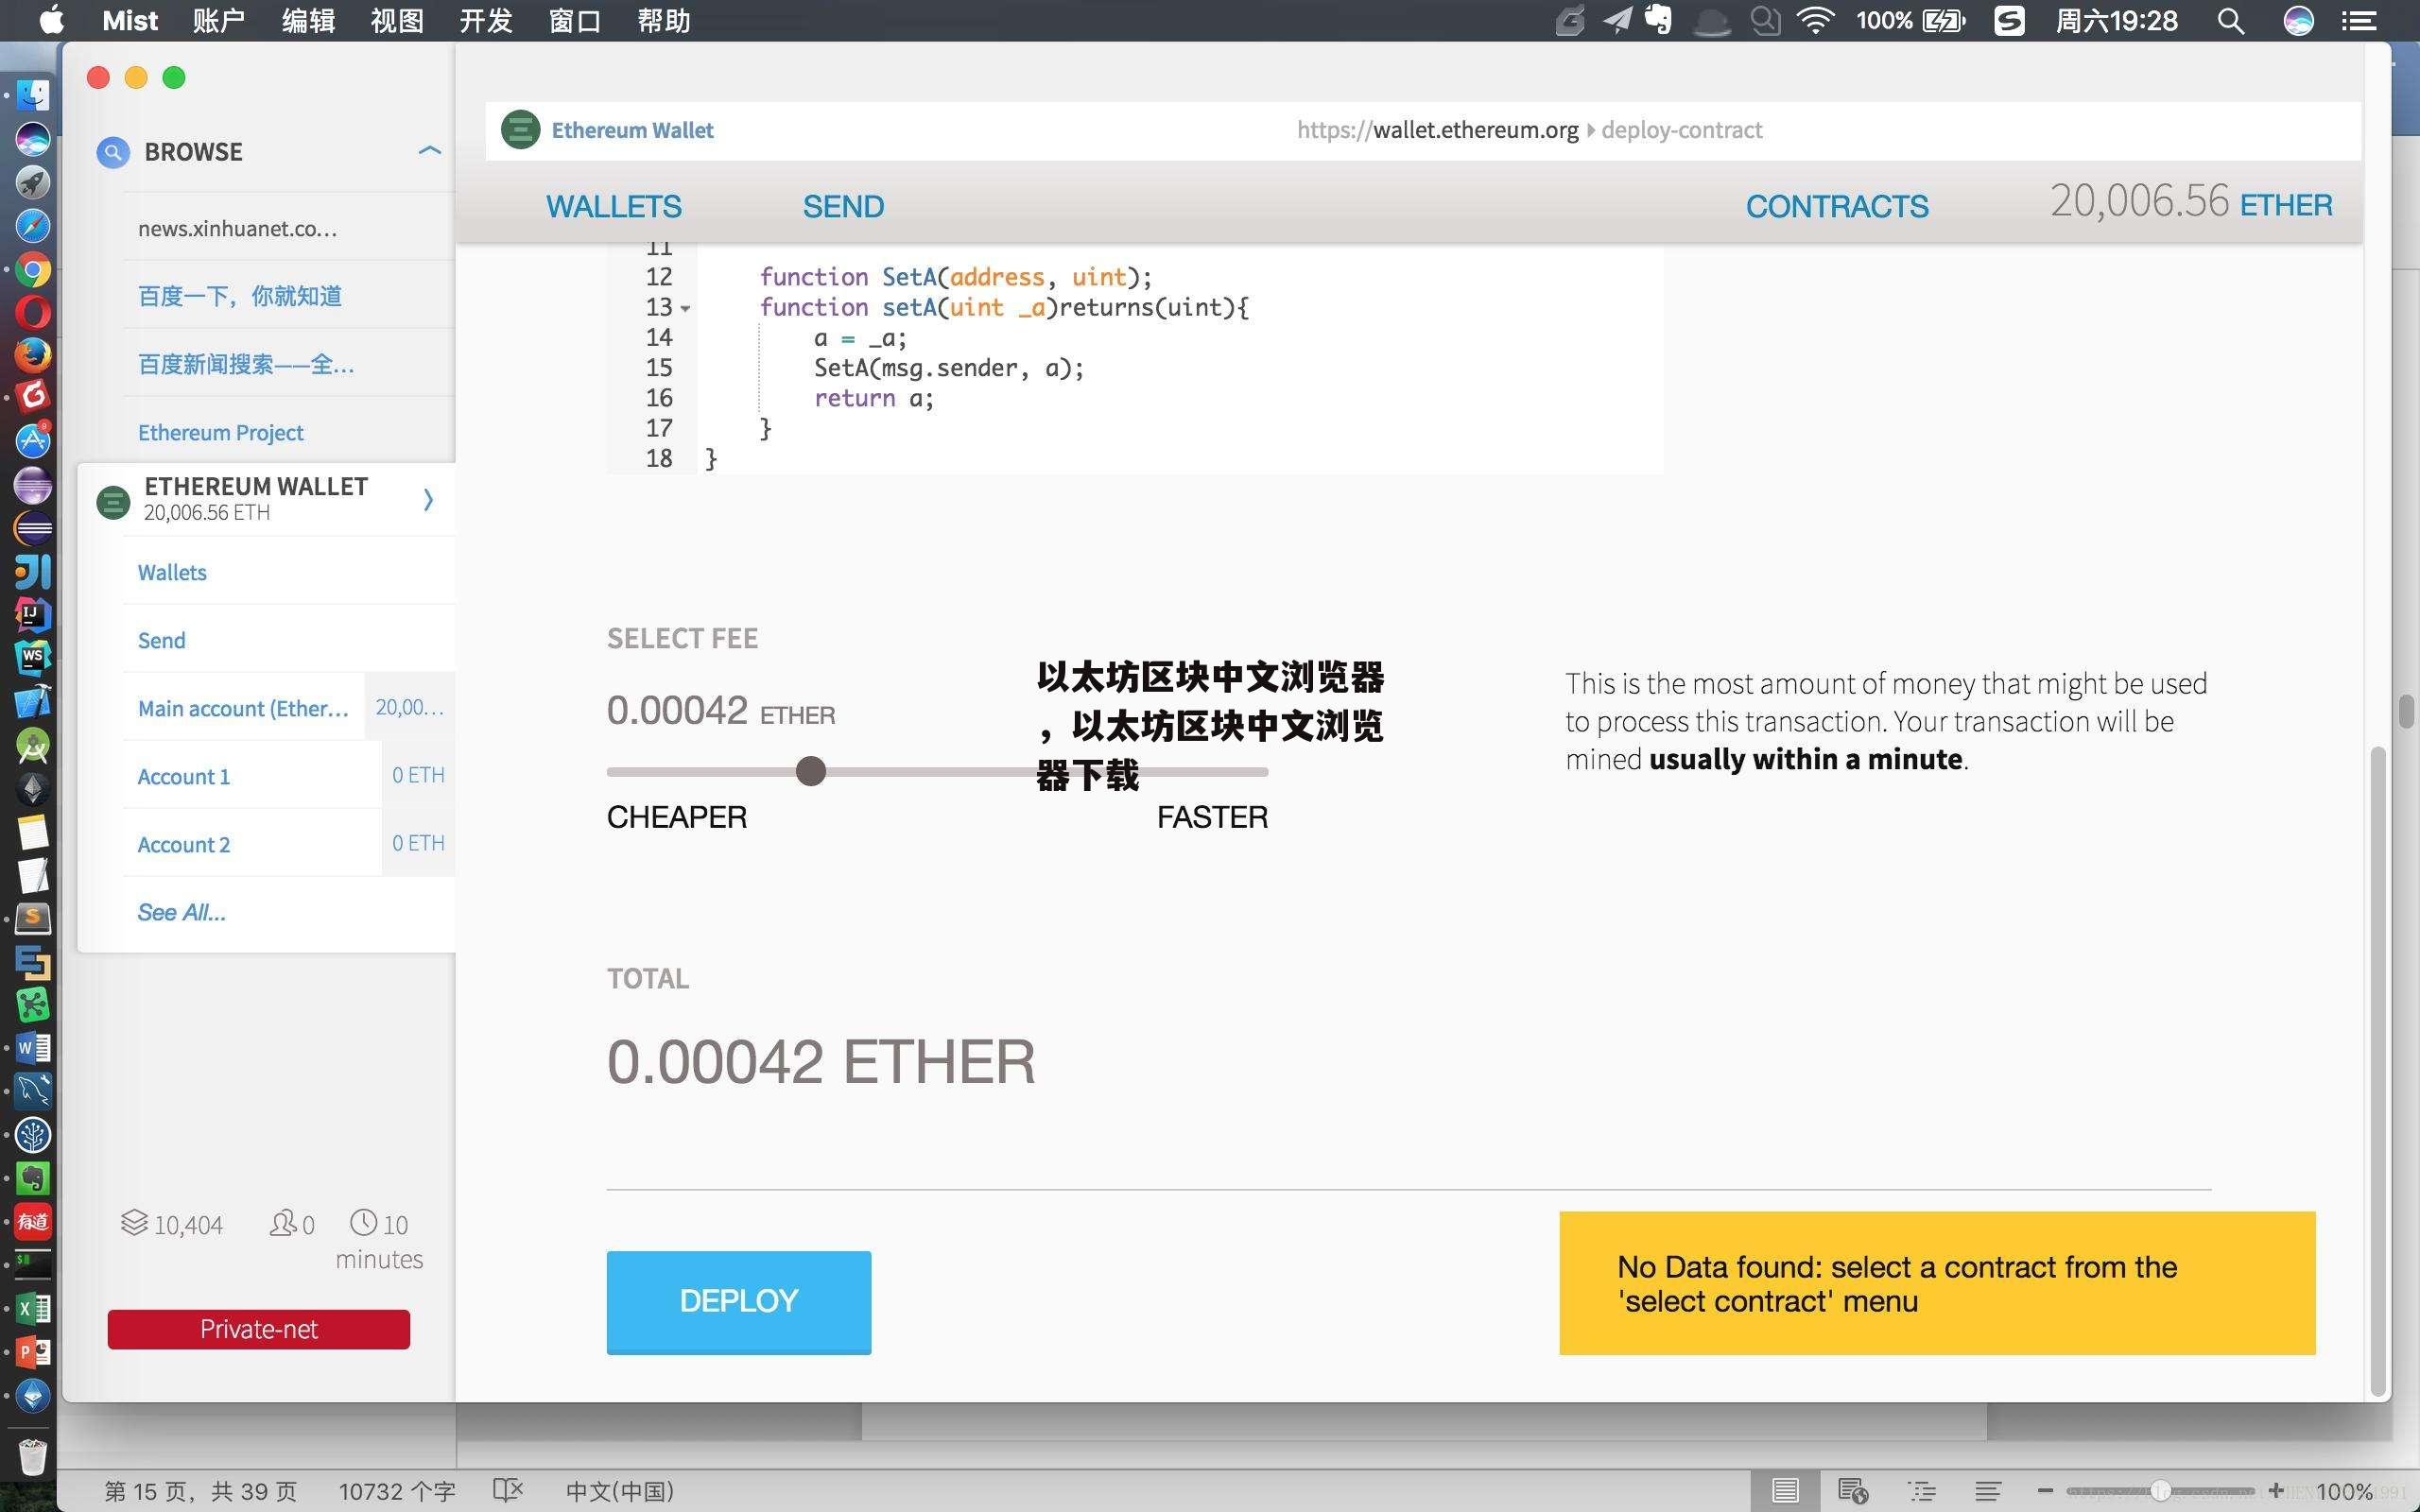Screen dimensions: 2420x1512
Task: Open IntelliJ IDEA from the Dock
Action: (x=33, y=614)
